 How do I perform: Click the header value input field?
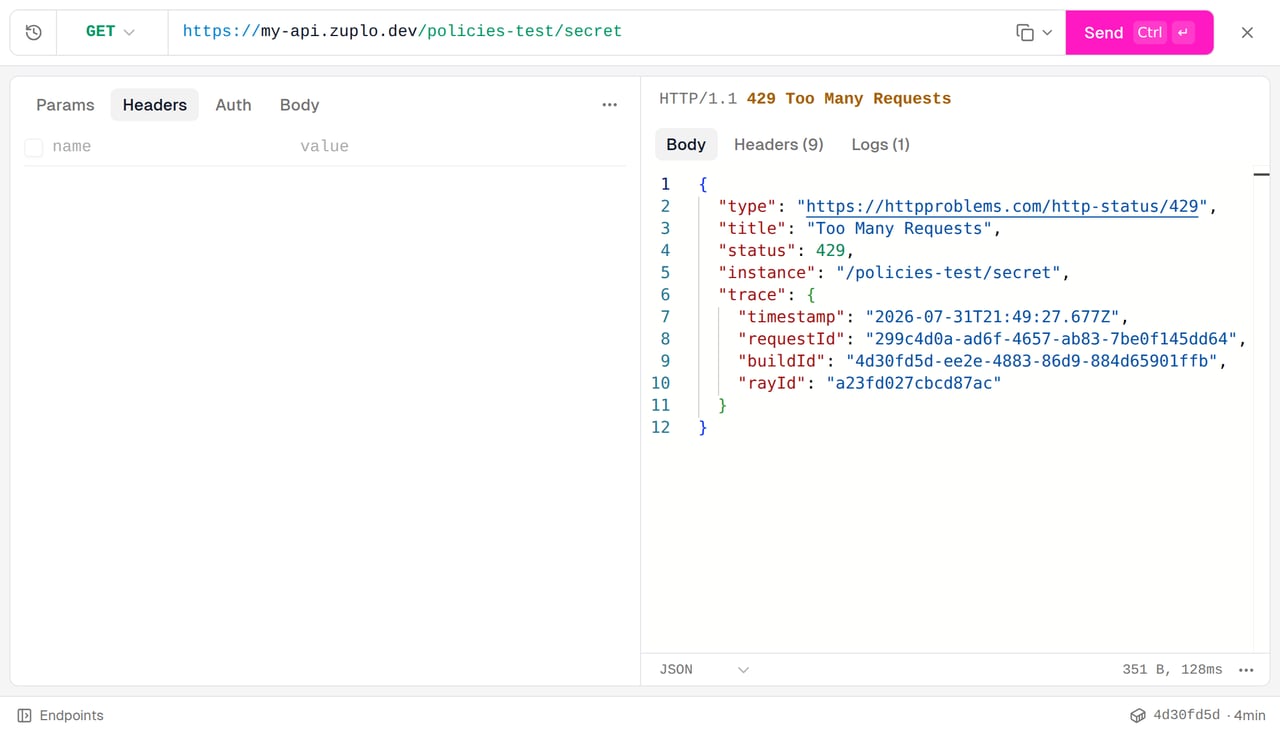(461, 147)
